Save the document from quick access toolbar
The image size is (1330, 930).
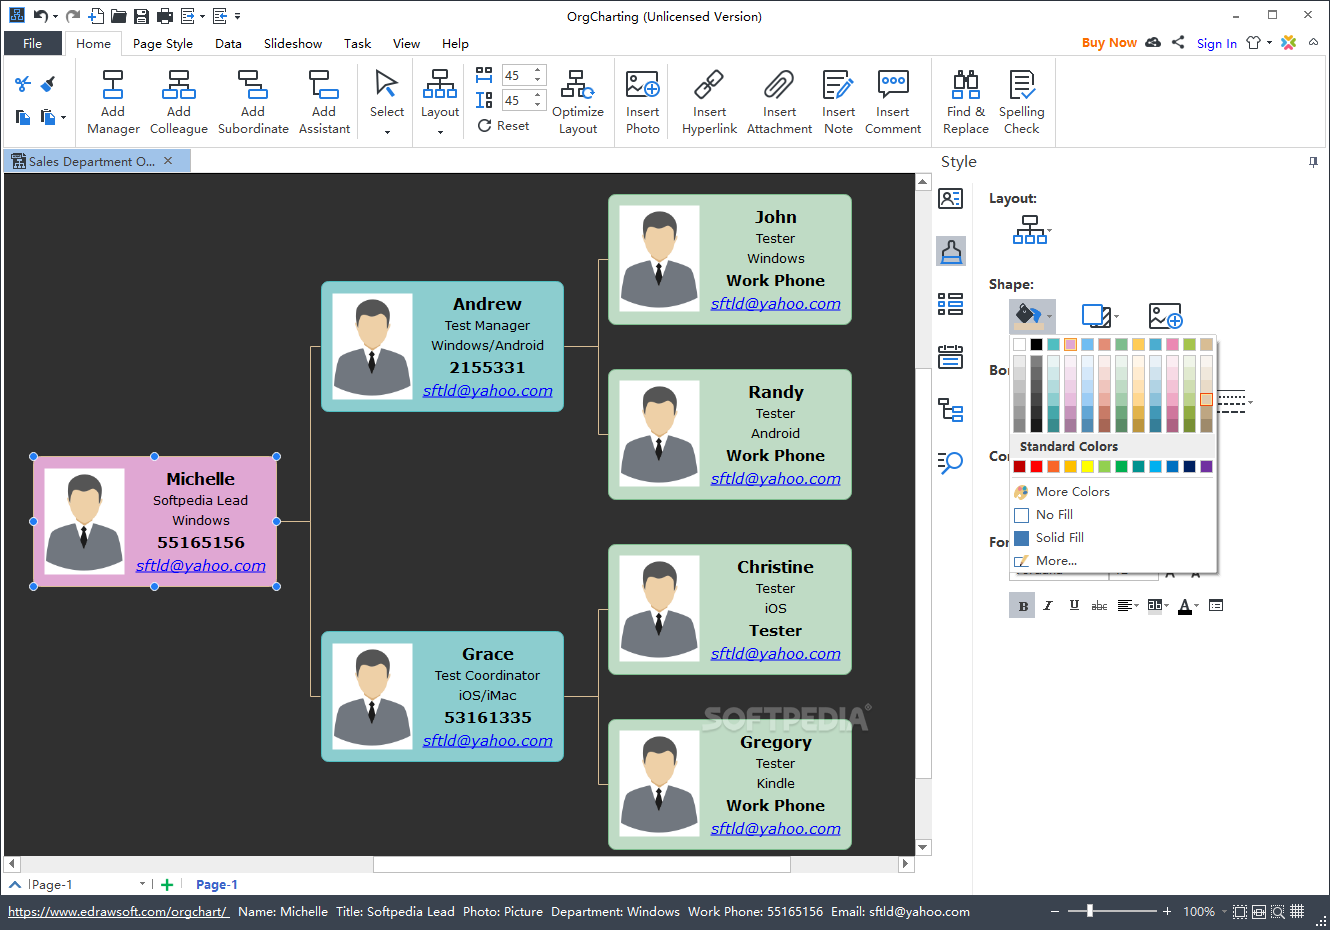pos(141,16)
